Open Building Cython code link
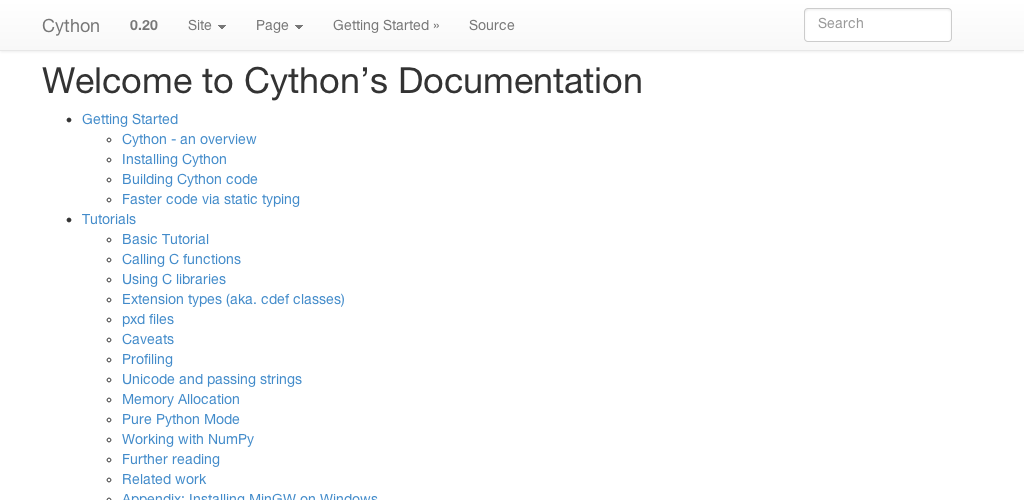Image resolution: width=1024 pixels, height=500 pixels. coord(190,179)
